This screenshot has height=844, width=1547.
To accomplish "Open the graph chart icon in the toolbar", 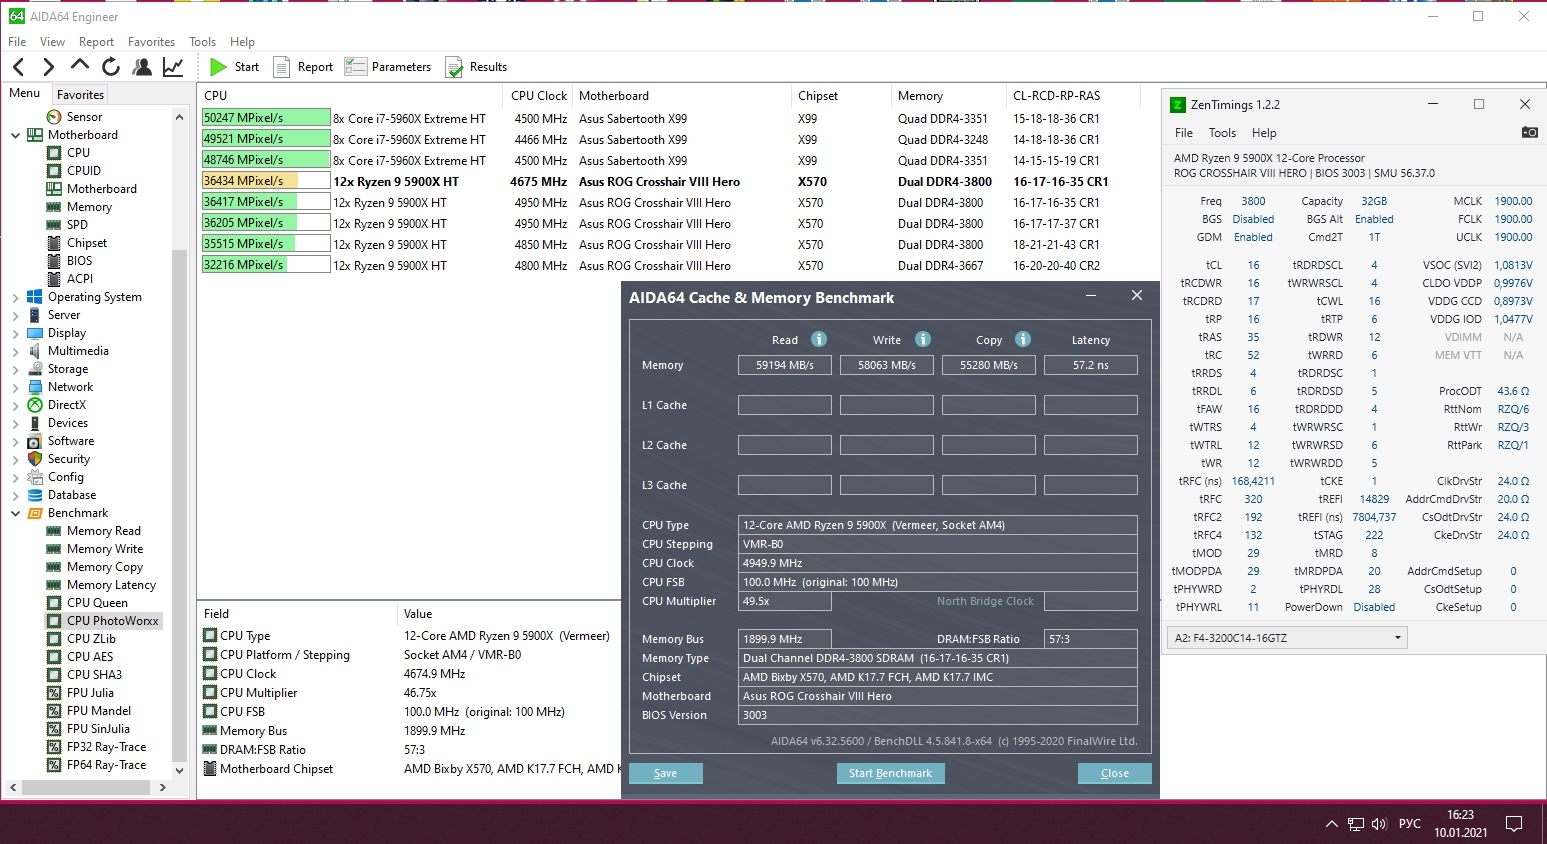I will [173, 67].
